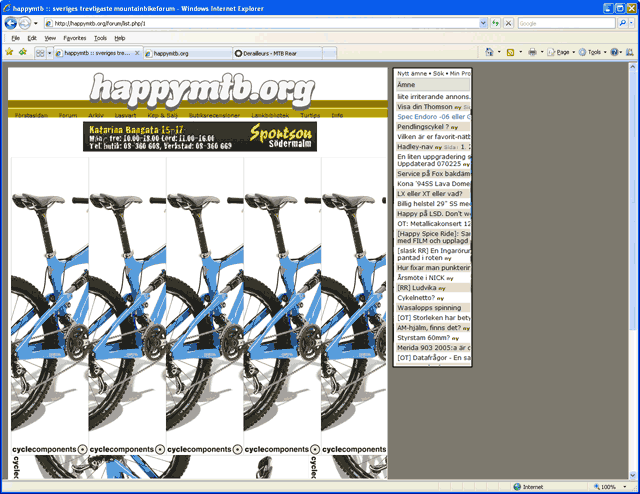Switch to the 'happymtb :: sveriges tre...' tab
The height and width of the screenshot is (494, 640).
97,53
